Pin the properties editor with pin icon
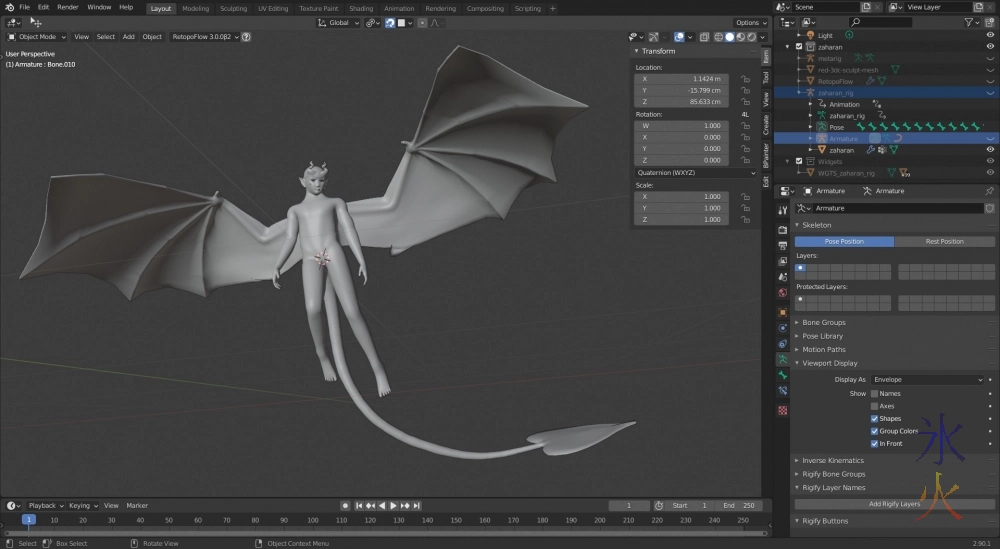The image size is (1000, 549). coord(989,191)
